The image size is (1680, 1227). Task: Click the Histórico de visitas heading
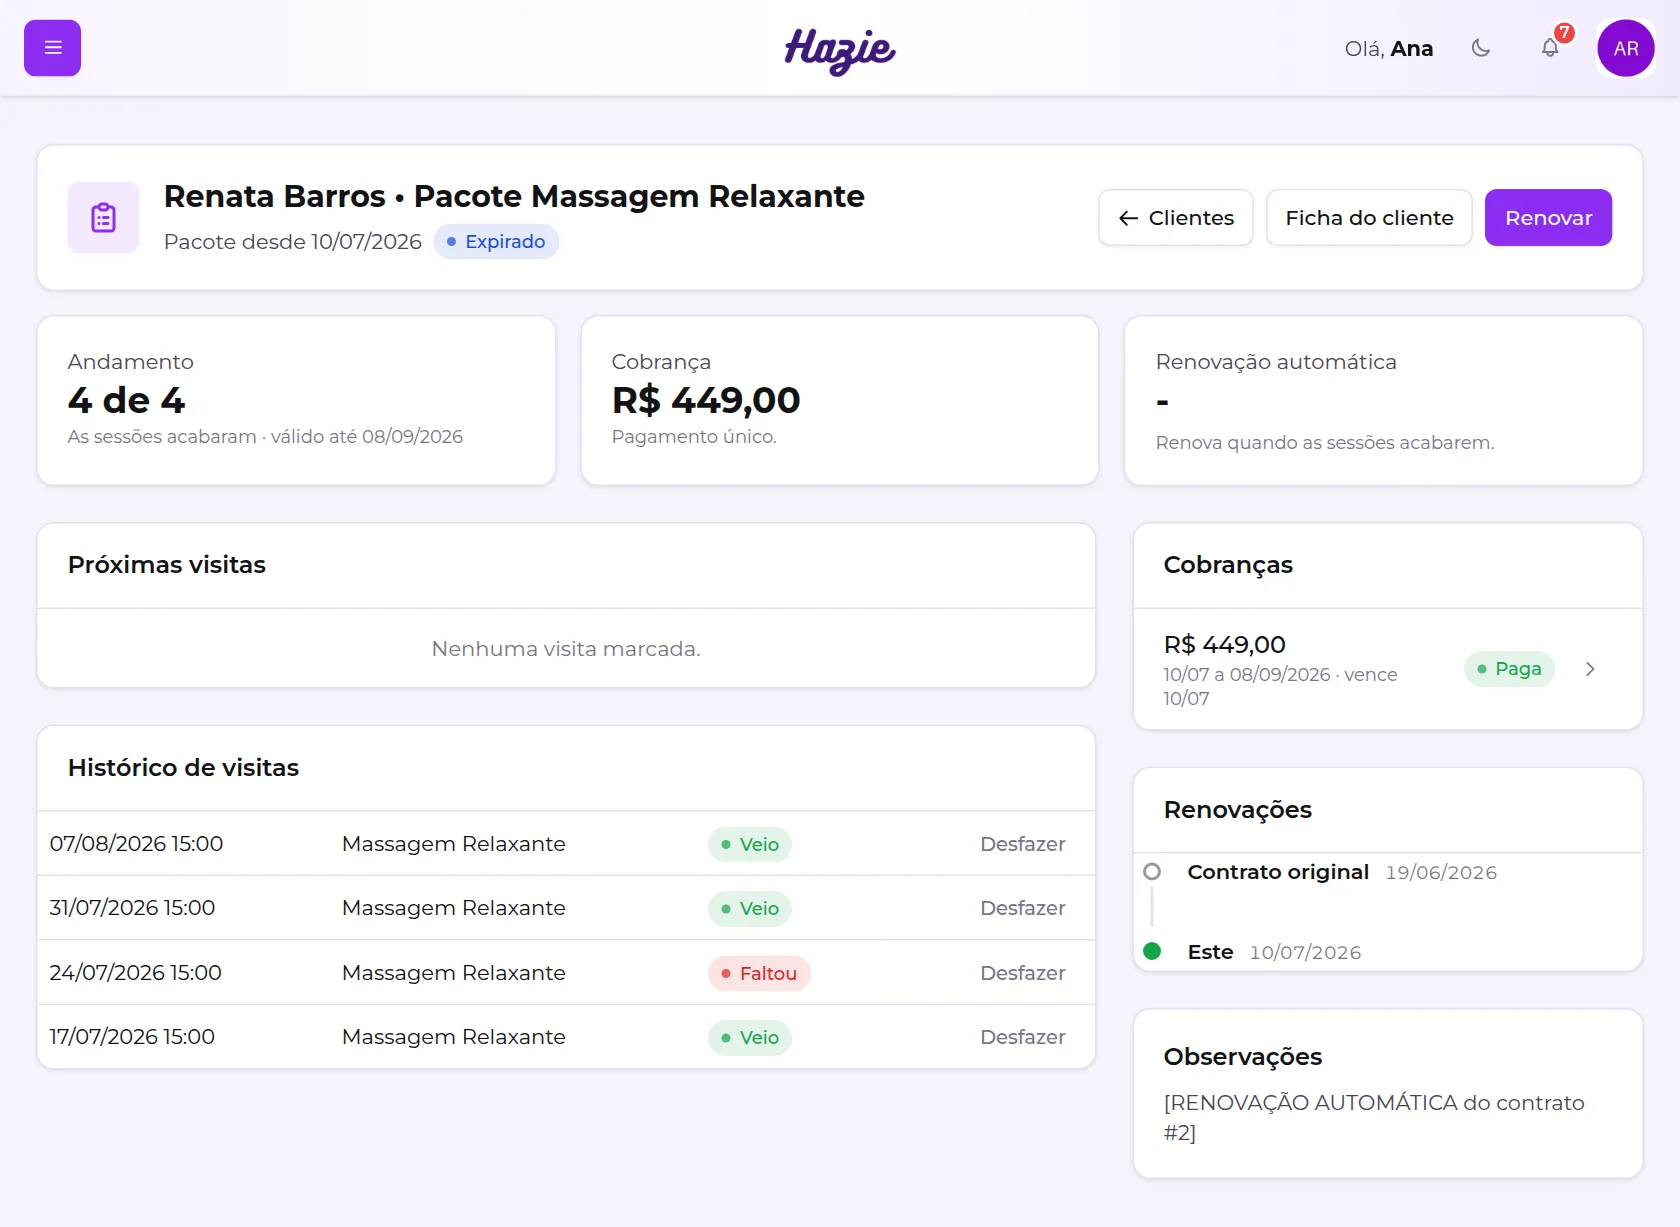click(183, 768)
